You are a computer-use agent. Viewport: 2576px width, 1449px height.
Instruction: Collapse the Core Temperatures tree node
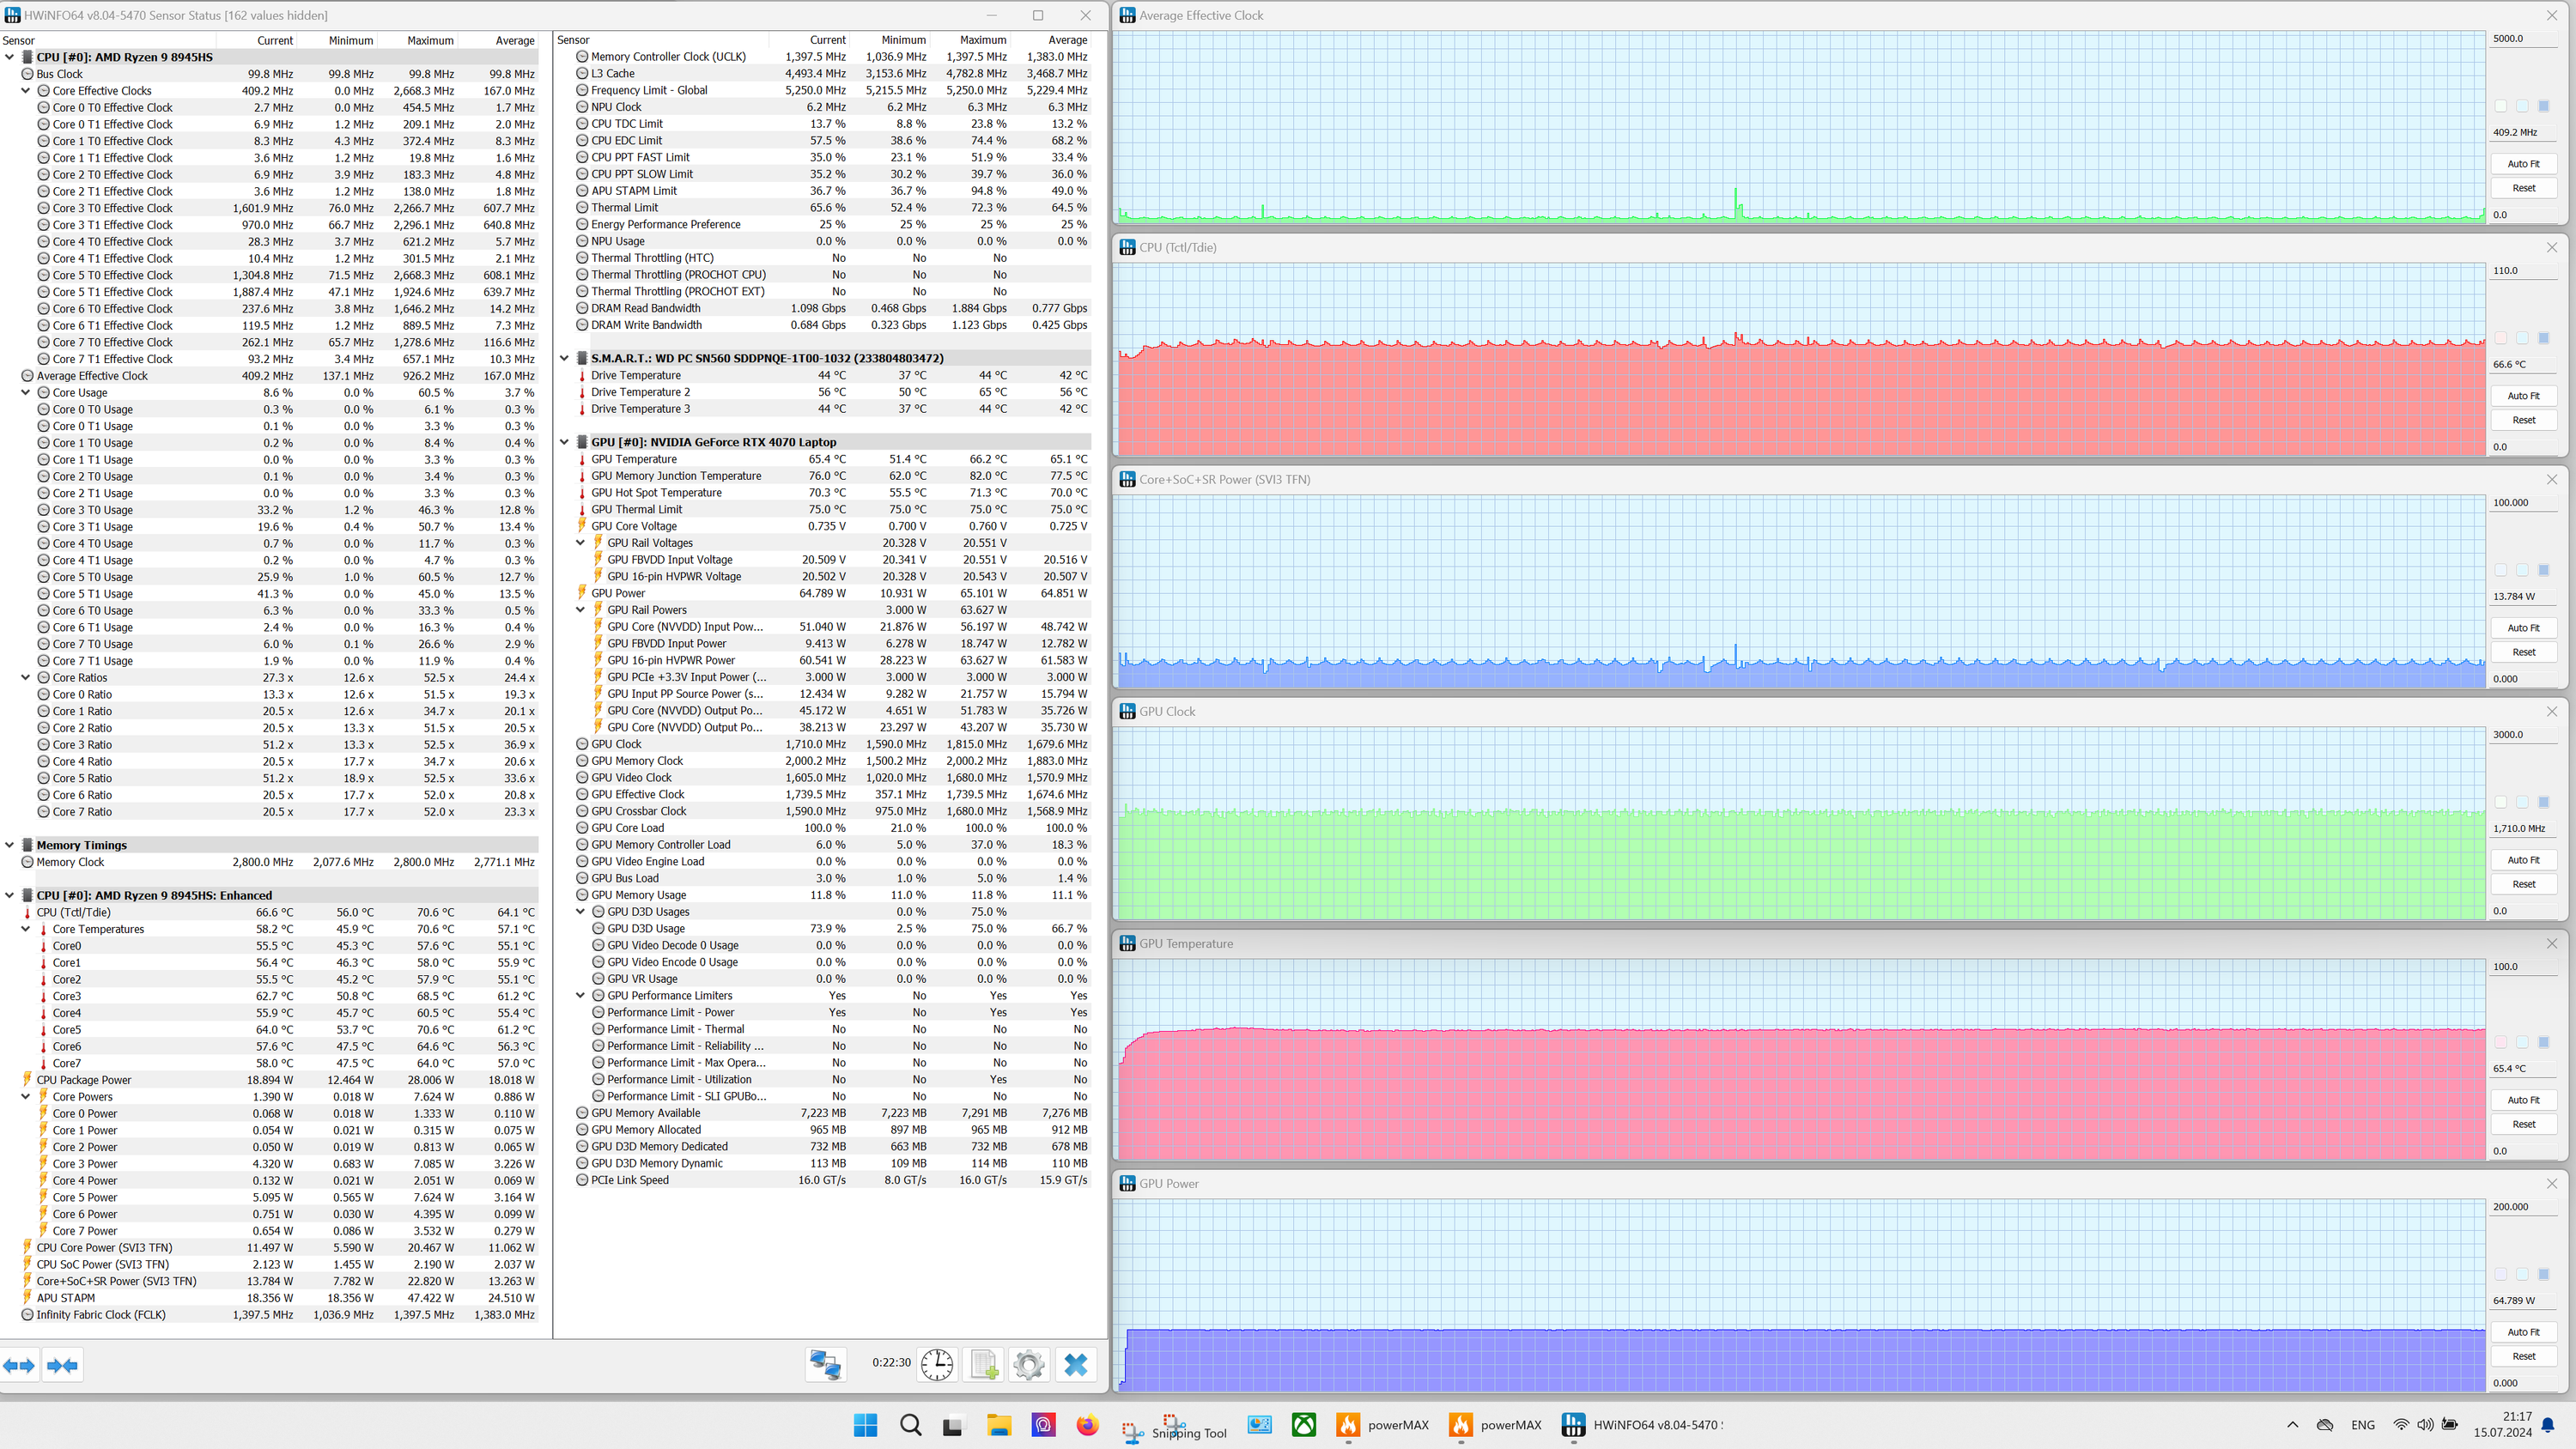pos(26,929)
